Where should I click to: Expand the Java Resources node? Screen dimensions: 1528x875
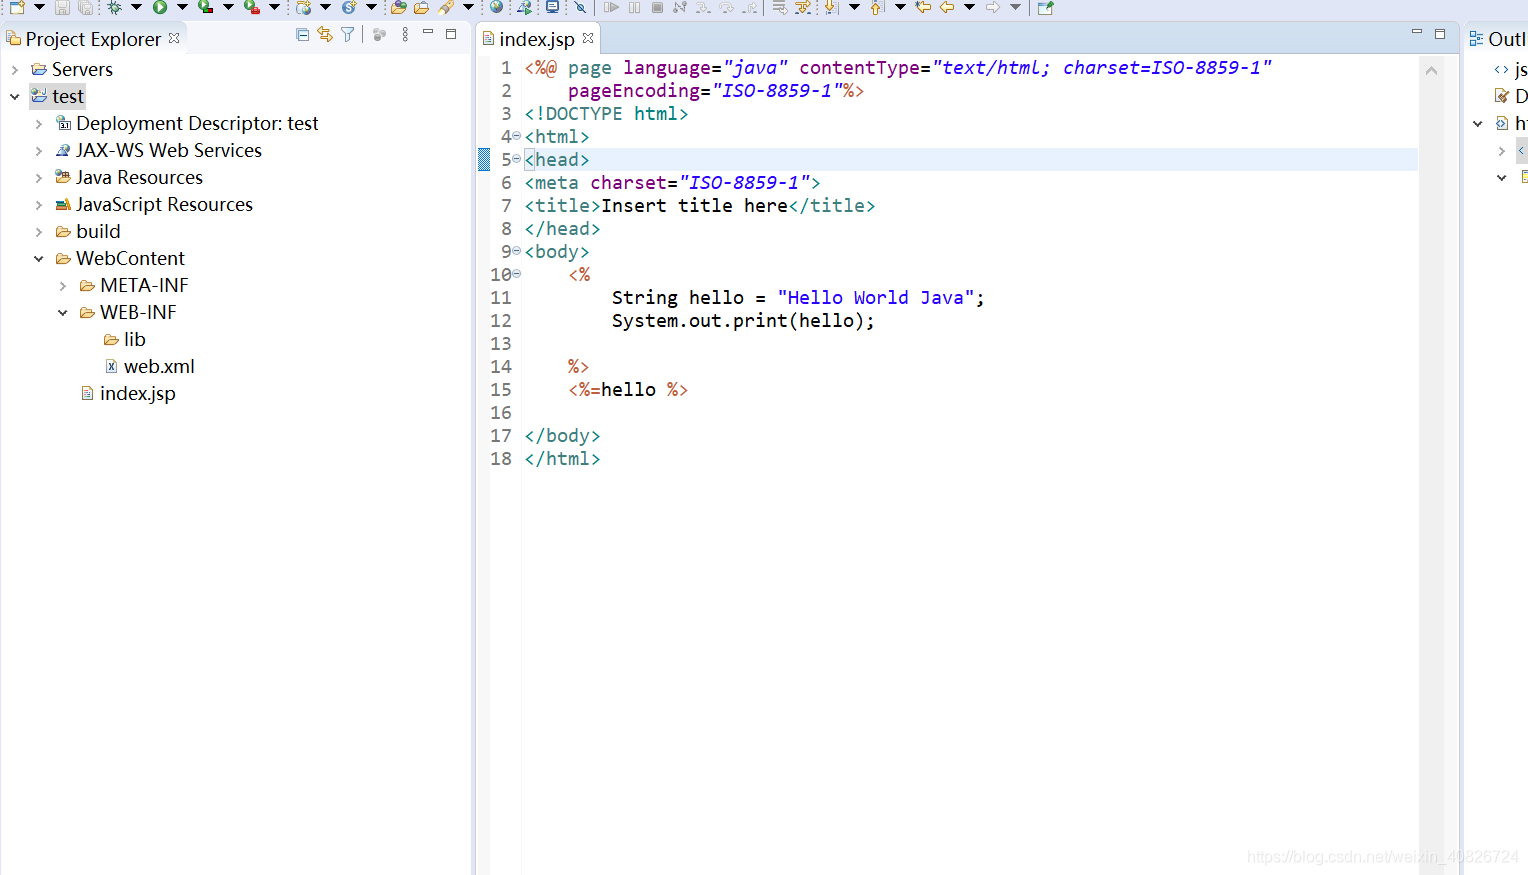tap(39, 178)
